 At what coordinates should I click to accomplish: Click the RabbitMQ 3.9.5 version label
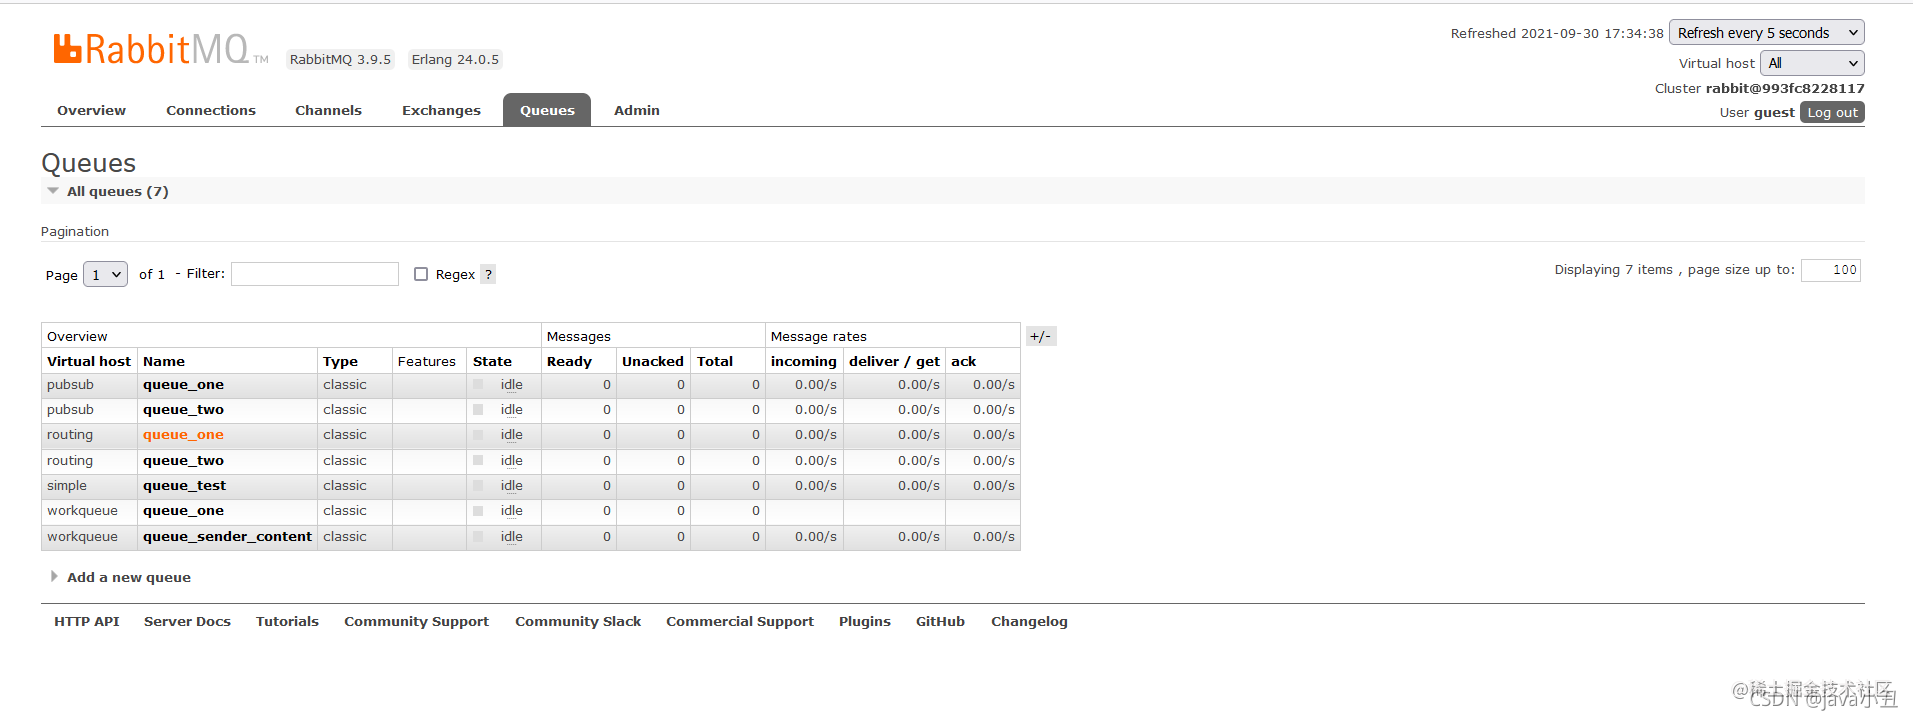[340, 59]
